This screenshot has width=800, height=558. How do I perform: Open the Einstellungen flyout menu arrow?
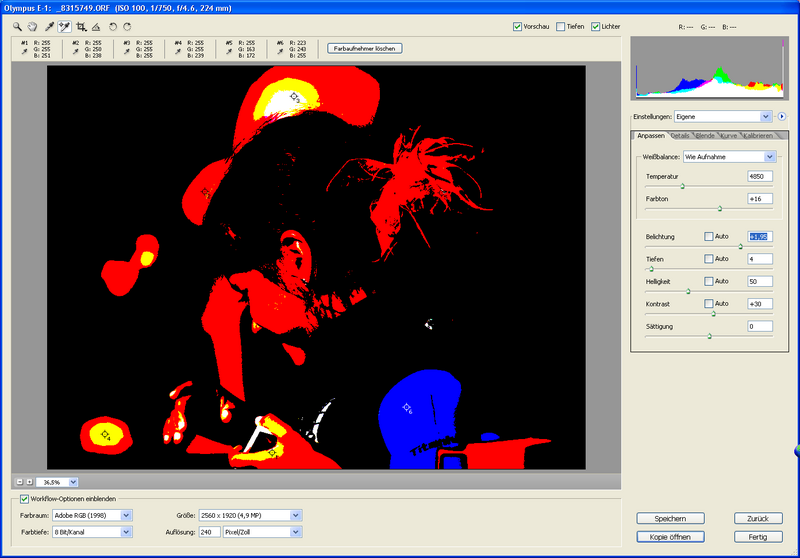click(x=782, y=117)
